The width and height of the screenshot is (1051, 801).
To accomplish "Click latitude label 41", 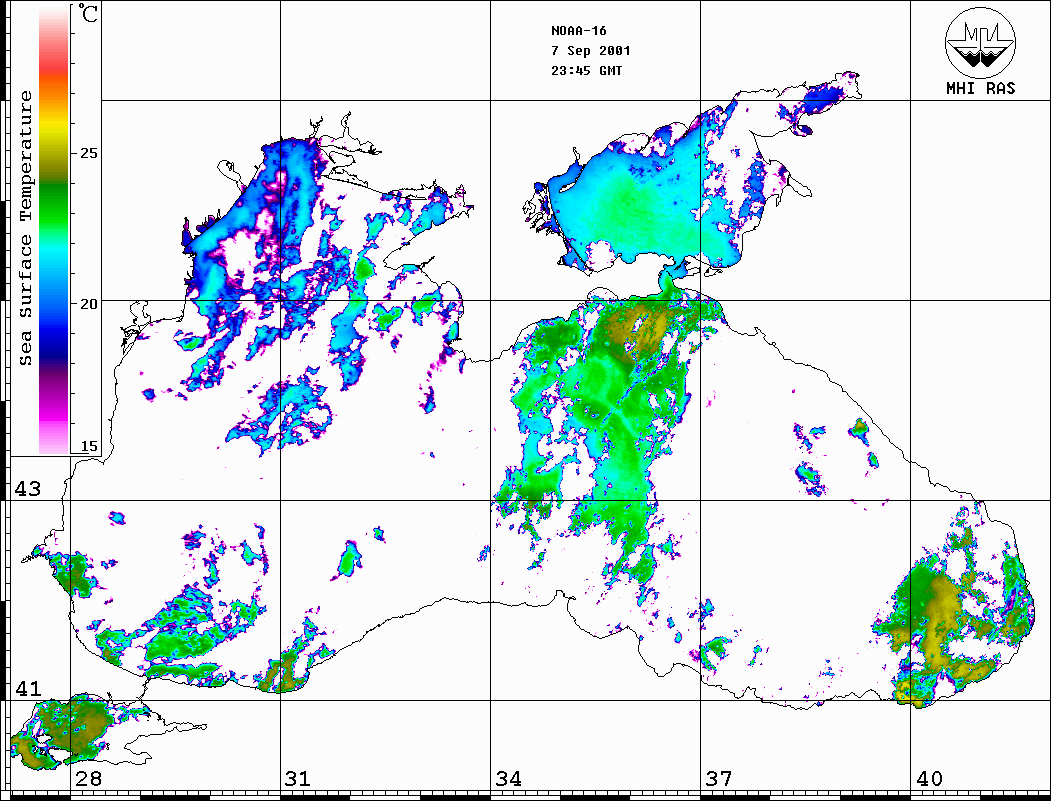I will [x=28, y=689].
